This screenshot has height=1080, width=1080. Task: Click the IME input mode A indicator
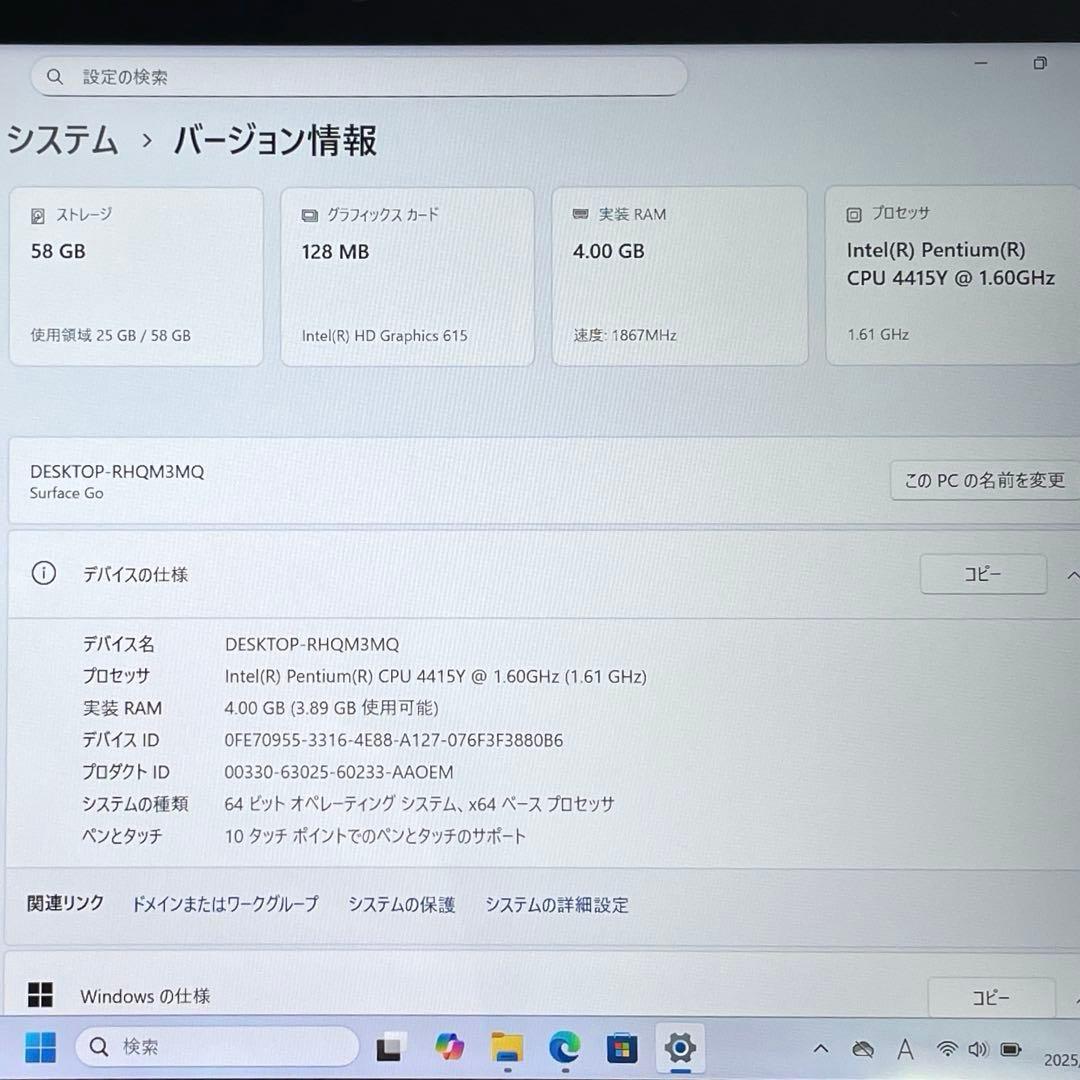(905, 1050)
